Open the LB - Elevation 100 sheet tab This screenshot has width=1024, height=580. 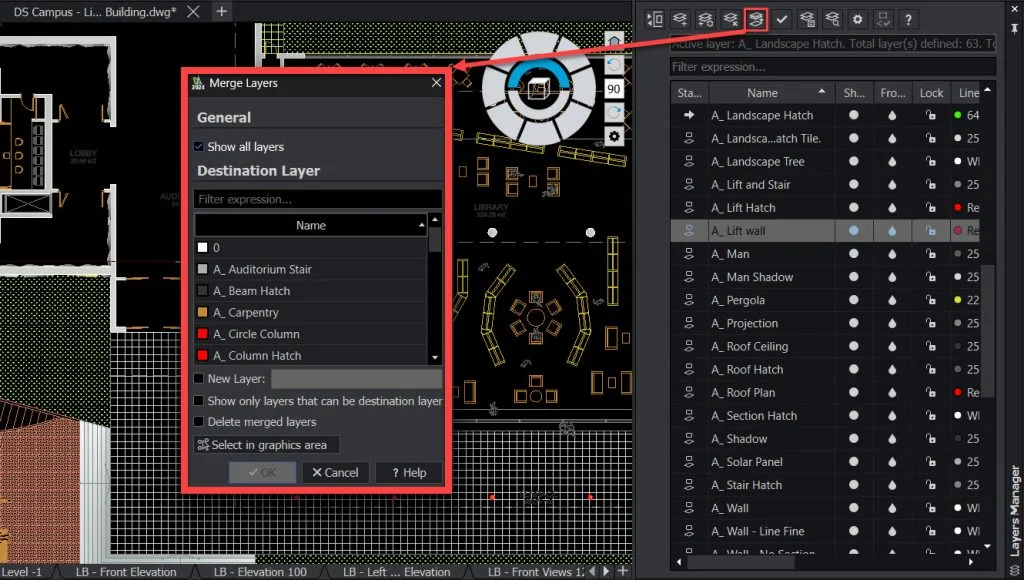[260, 572]
